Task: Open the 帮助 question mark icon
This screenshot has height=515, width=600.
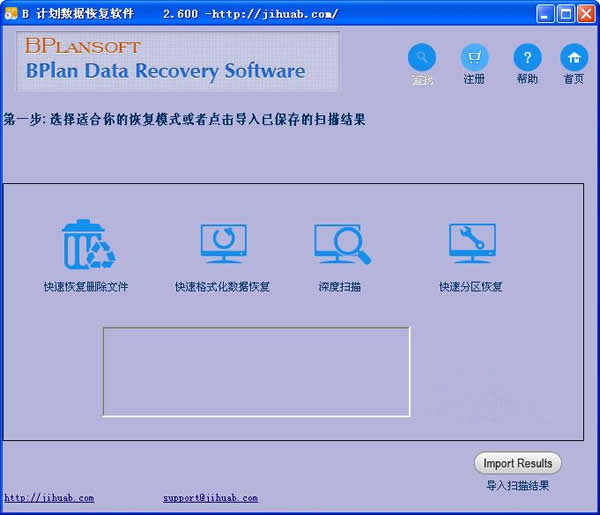Action: [527, 57]
